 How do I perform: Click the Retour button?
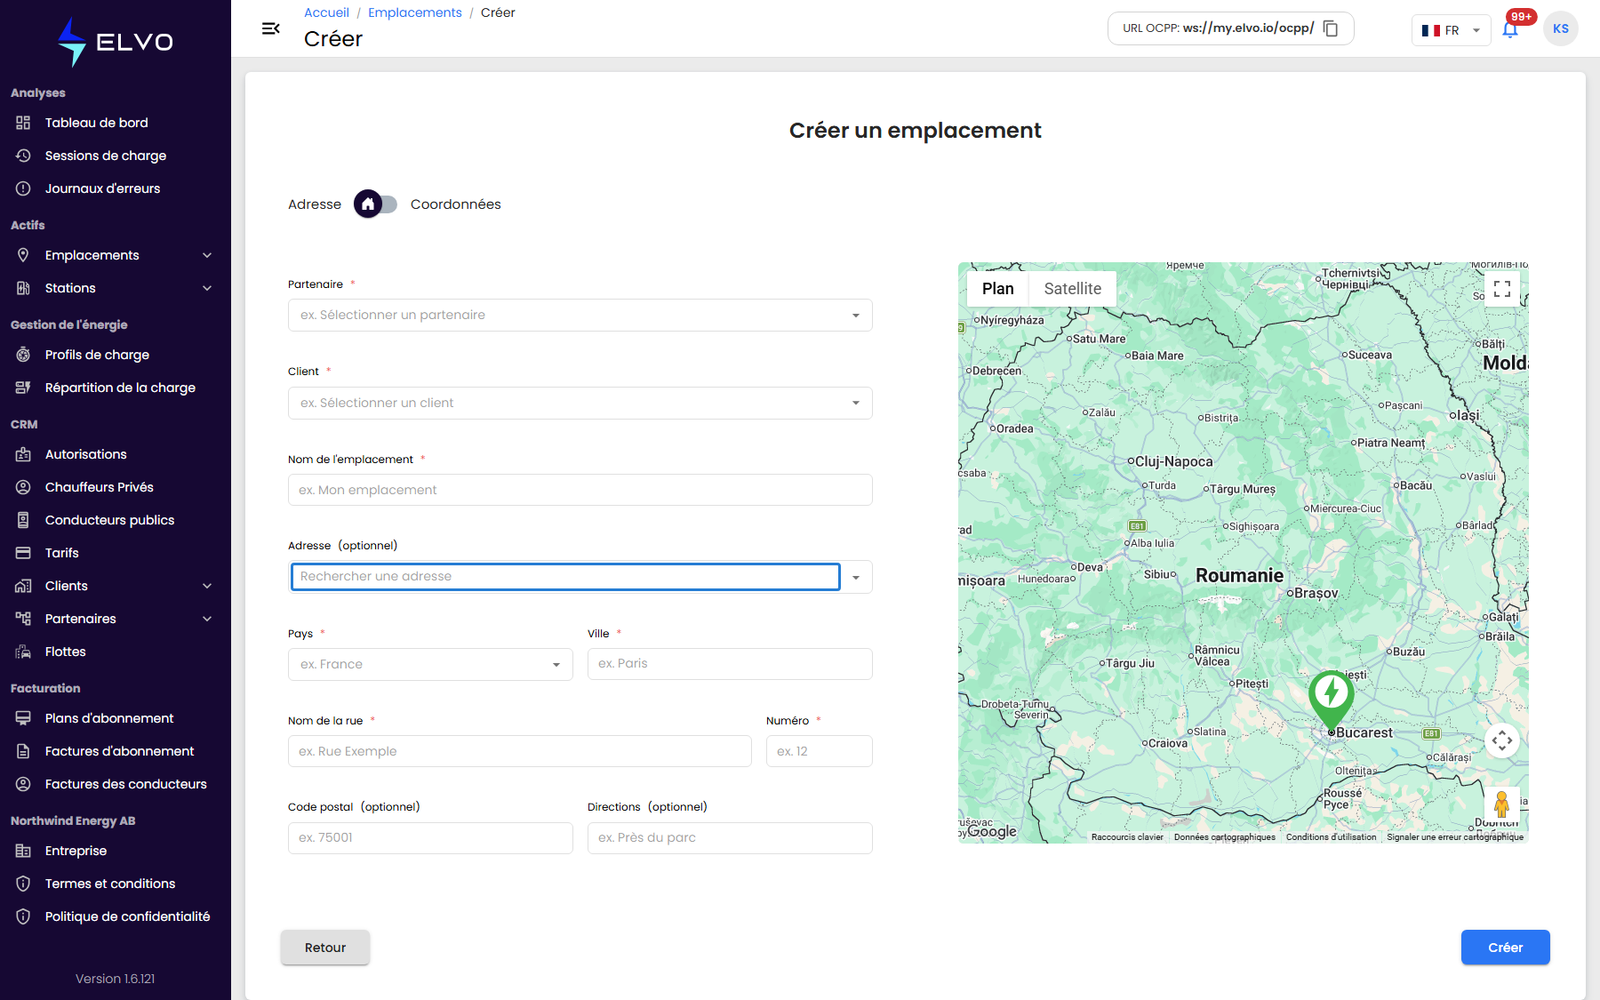[325, 947]
